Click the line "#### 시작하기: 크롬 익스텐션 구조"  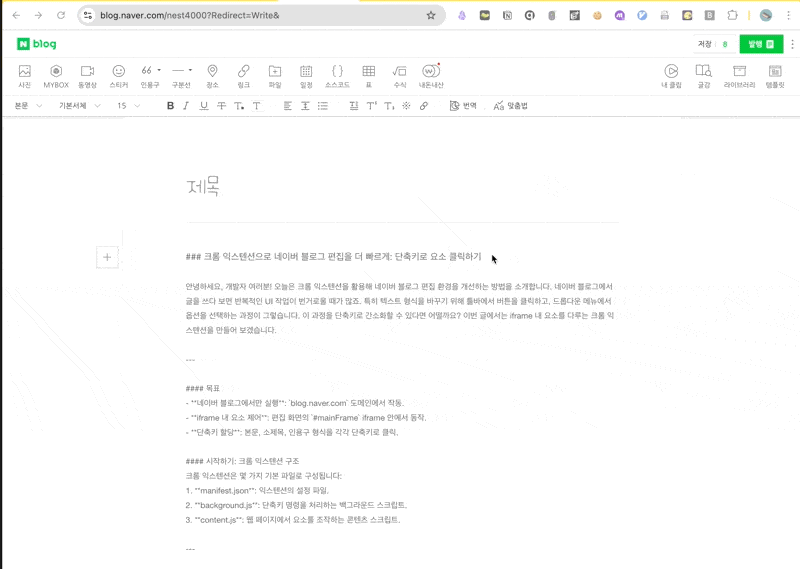point(242,461)
